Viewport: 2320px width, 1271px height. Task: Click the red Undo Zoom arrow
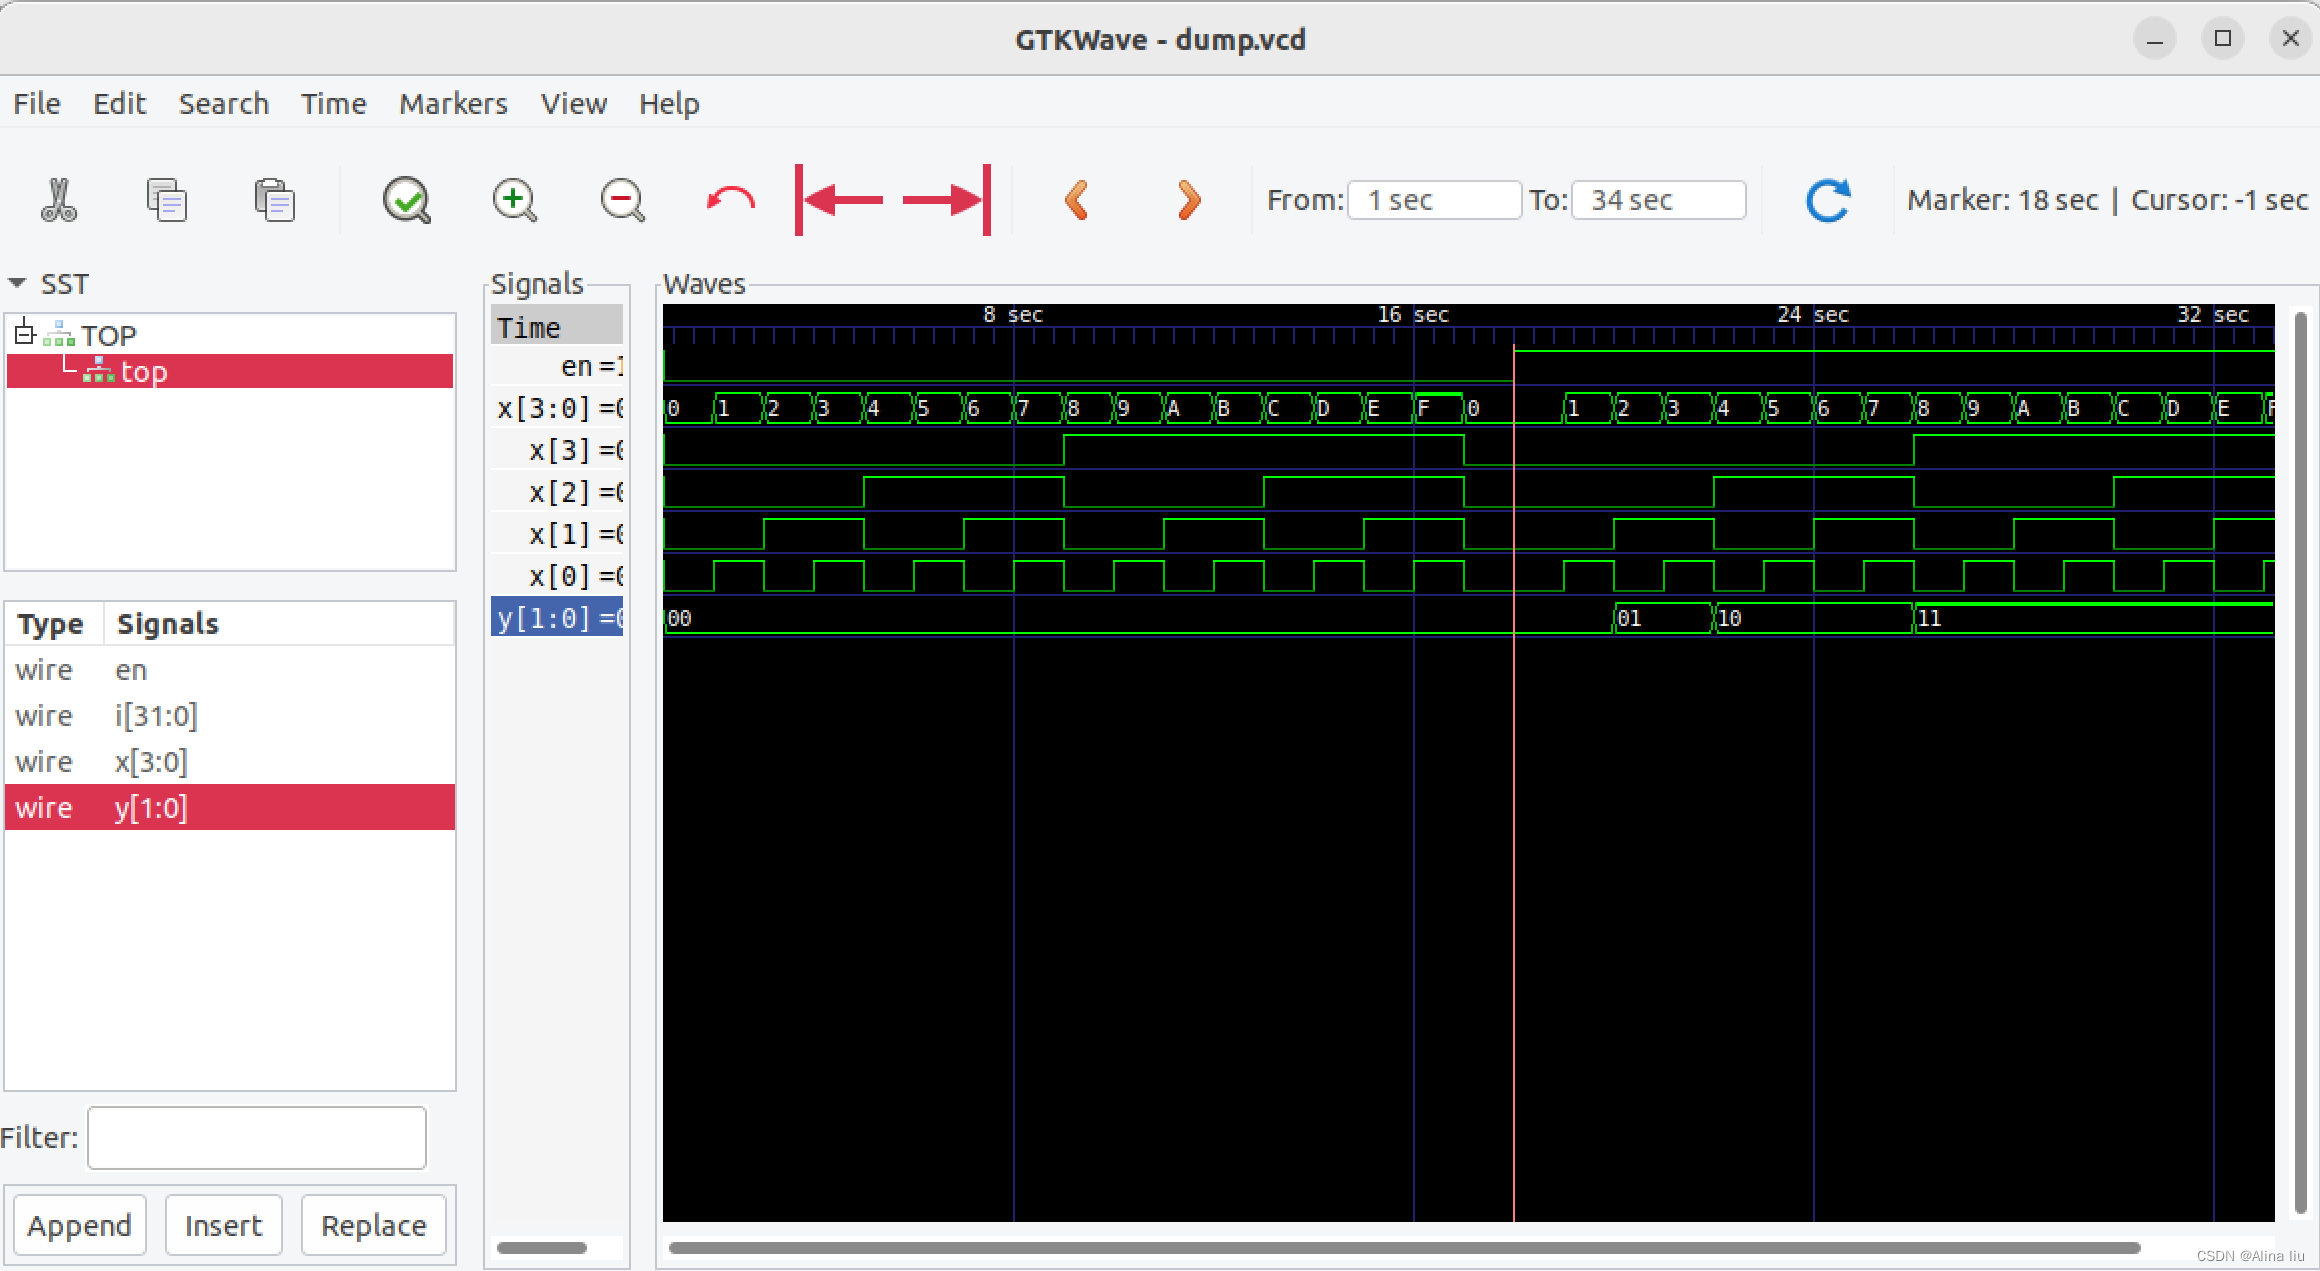(730, 200)
